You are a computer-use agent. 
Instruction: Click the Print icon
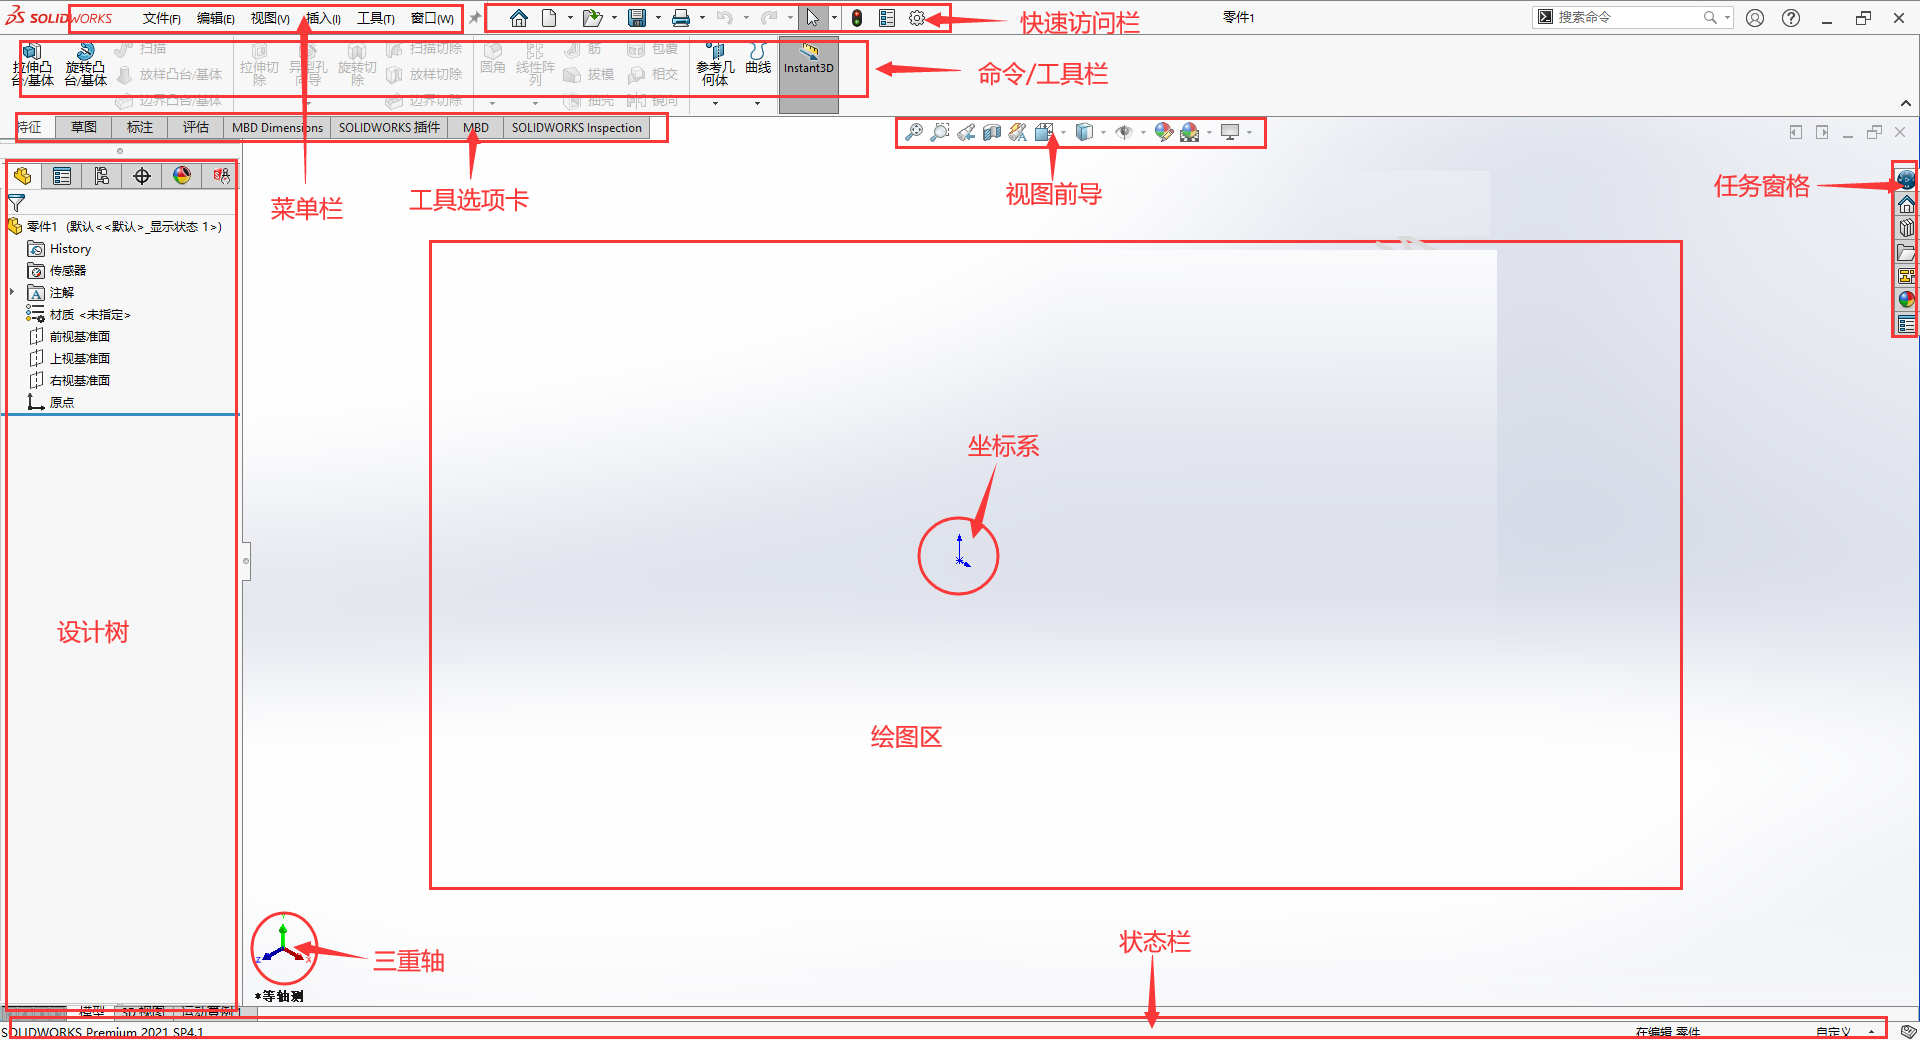pos(681,18)
